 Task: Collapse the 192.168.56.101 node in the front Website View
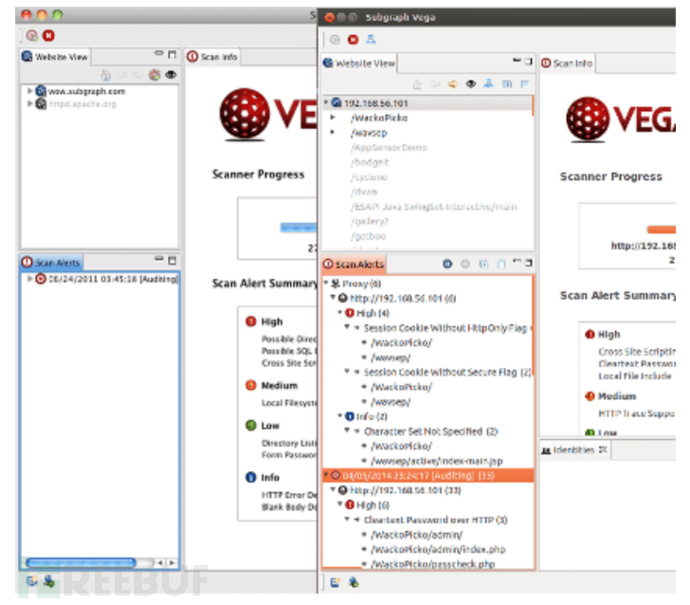(326, 102)
